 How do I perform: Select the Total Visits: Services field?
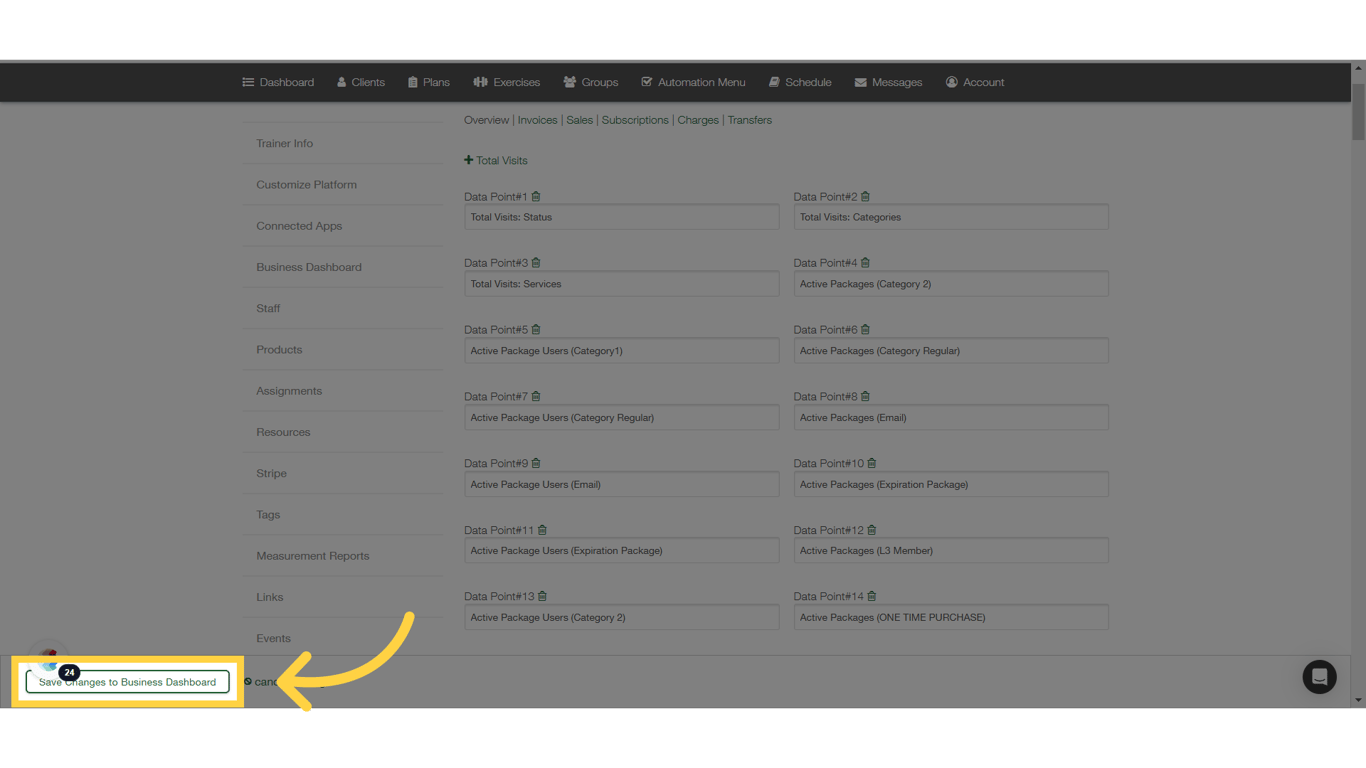tap(621, 284)
